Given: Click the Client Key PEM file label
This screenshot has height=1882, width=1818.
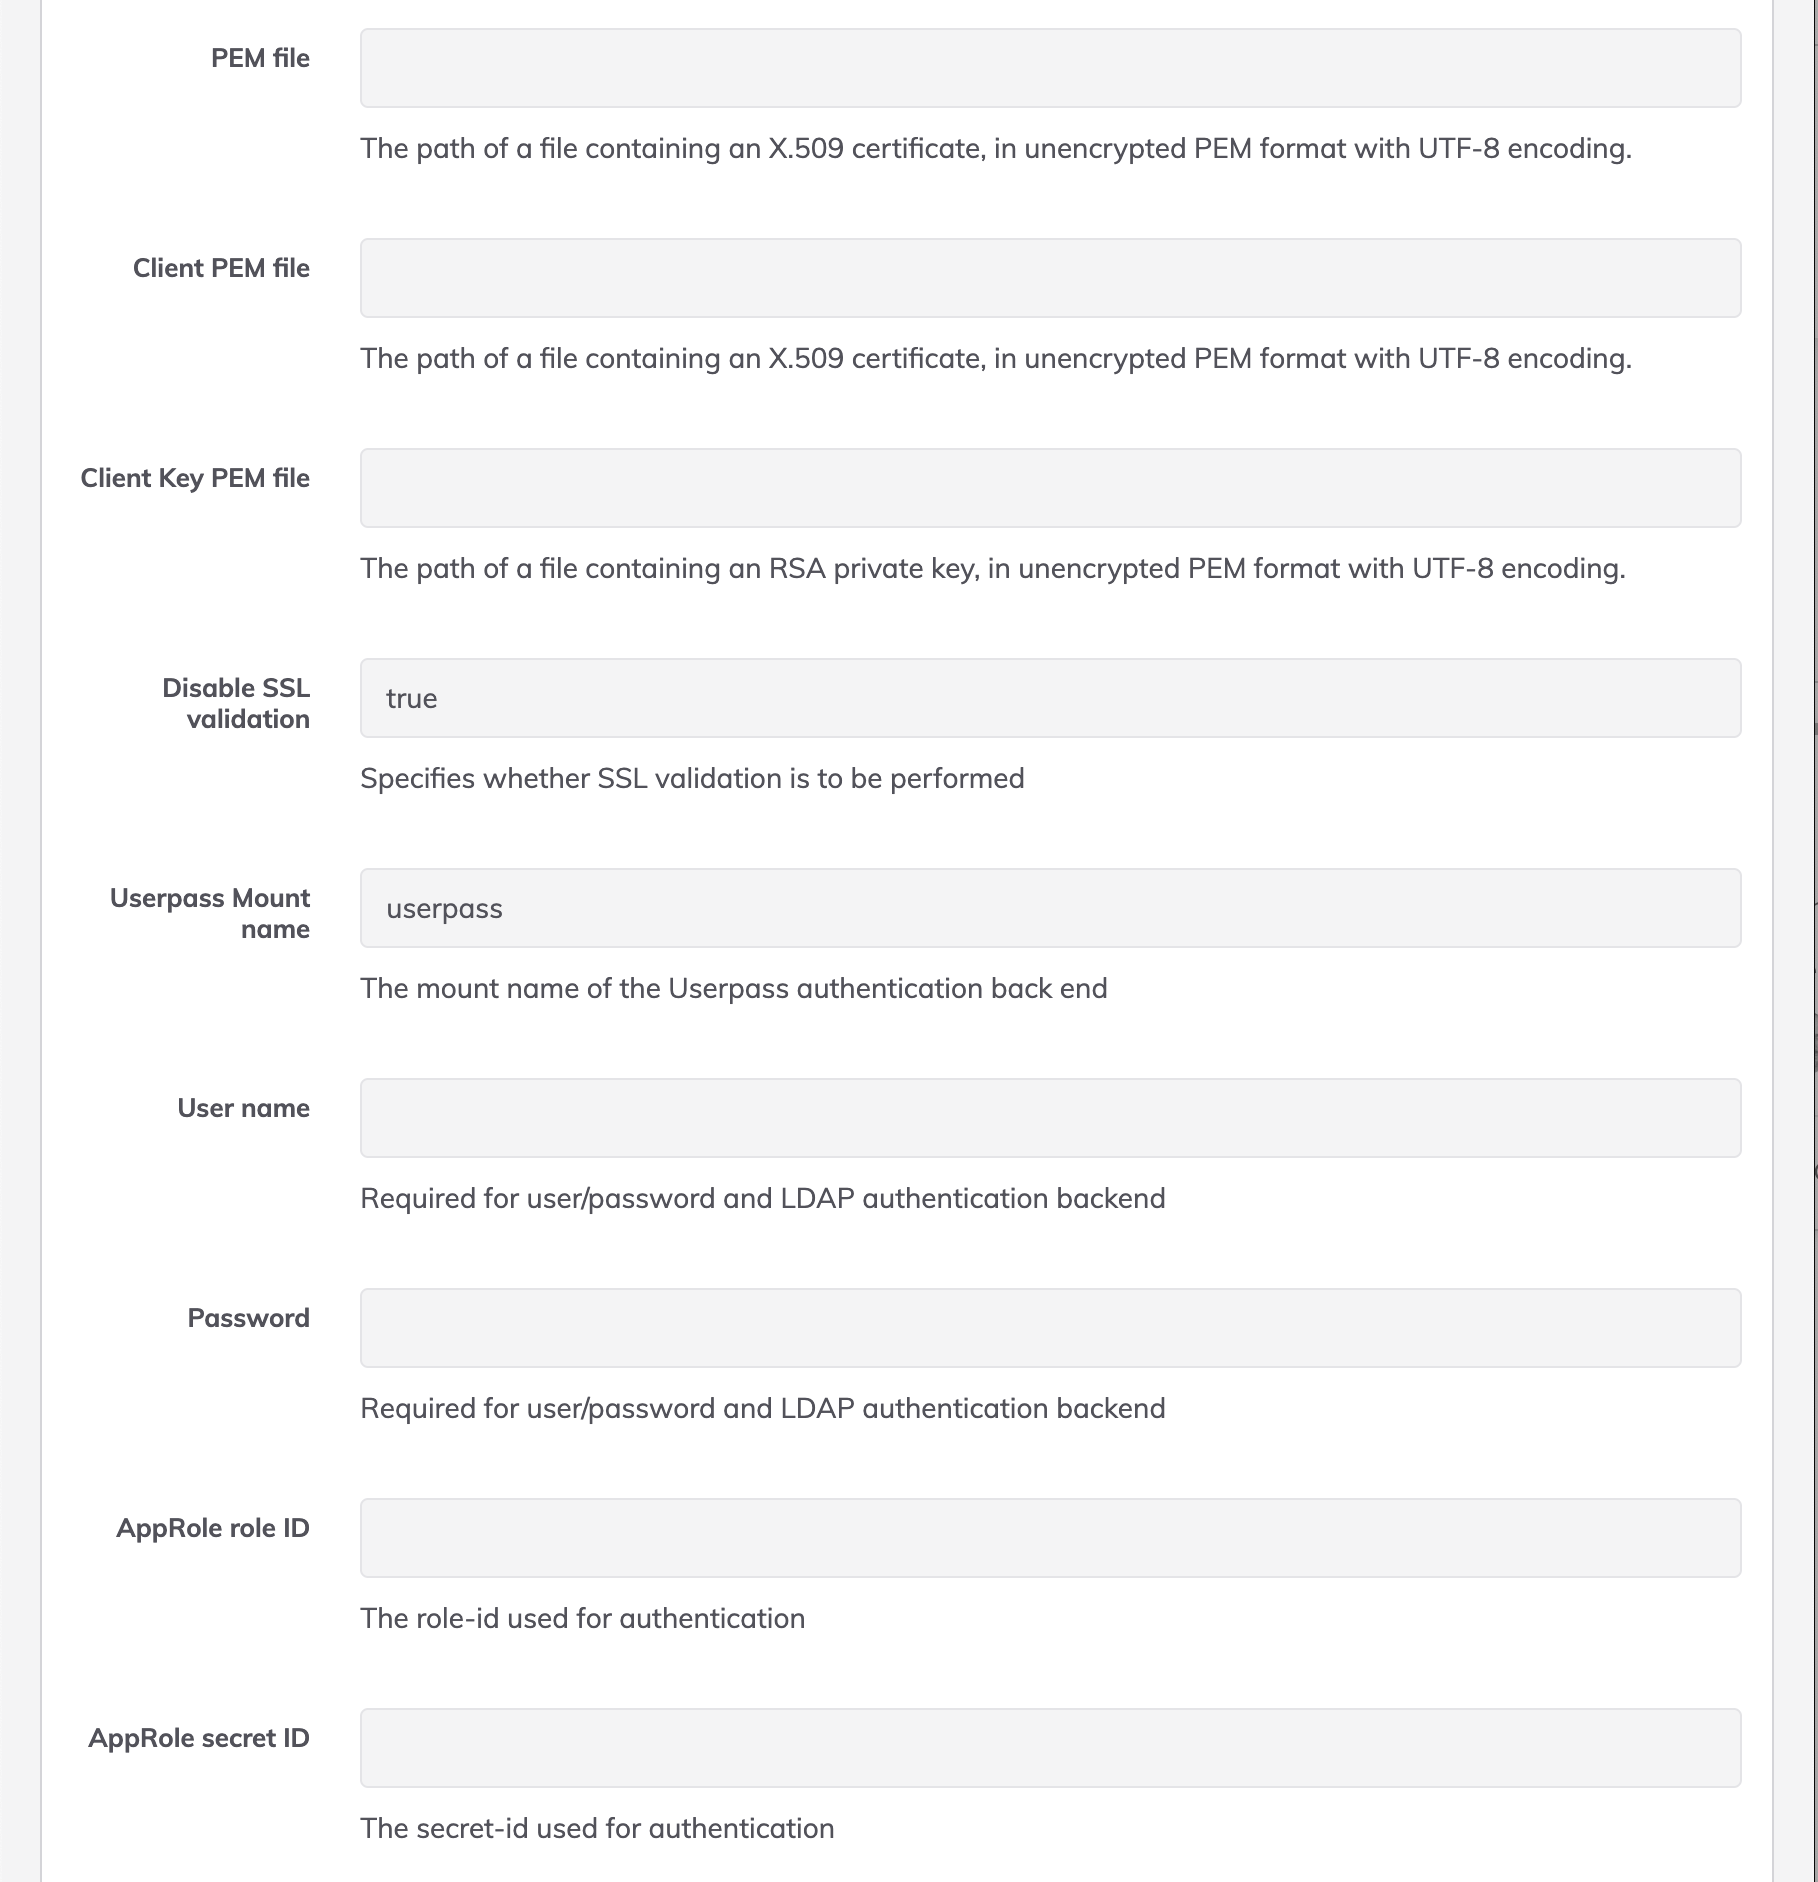Looking at the screenshot, I should (x=195, y=478).
